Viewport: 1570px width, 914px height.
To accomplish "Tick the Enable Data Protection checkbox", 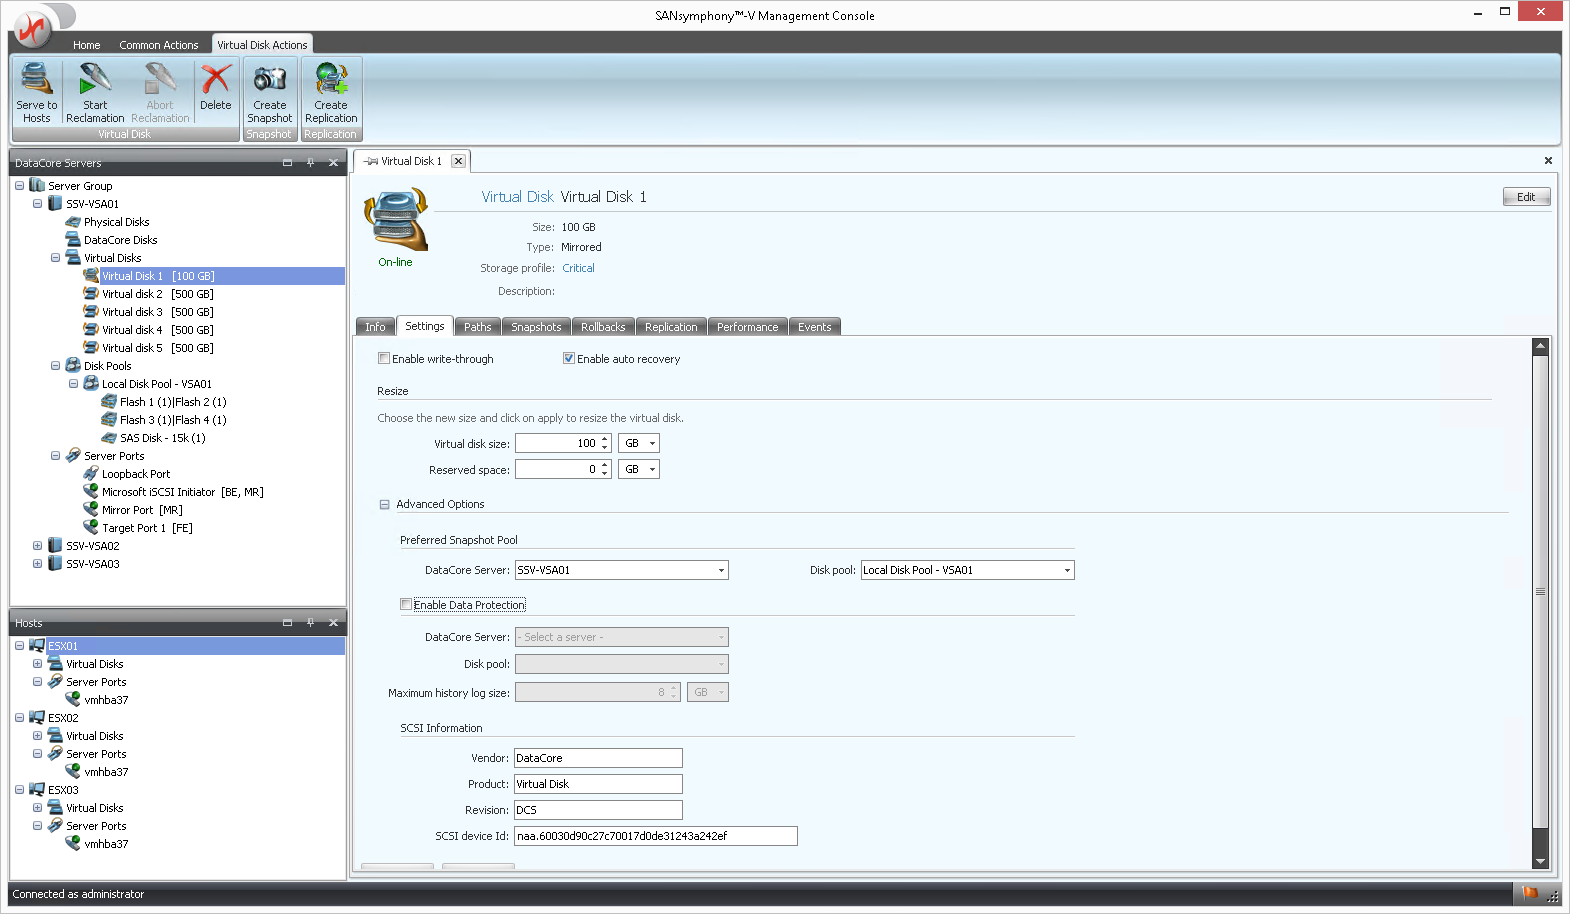I will click(x=406, y=605).
